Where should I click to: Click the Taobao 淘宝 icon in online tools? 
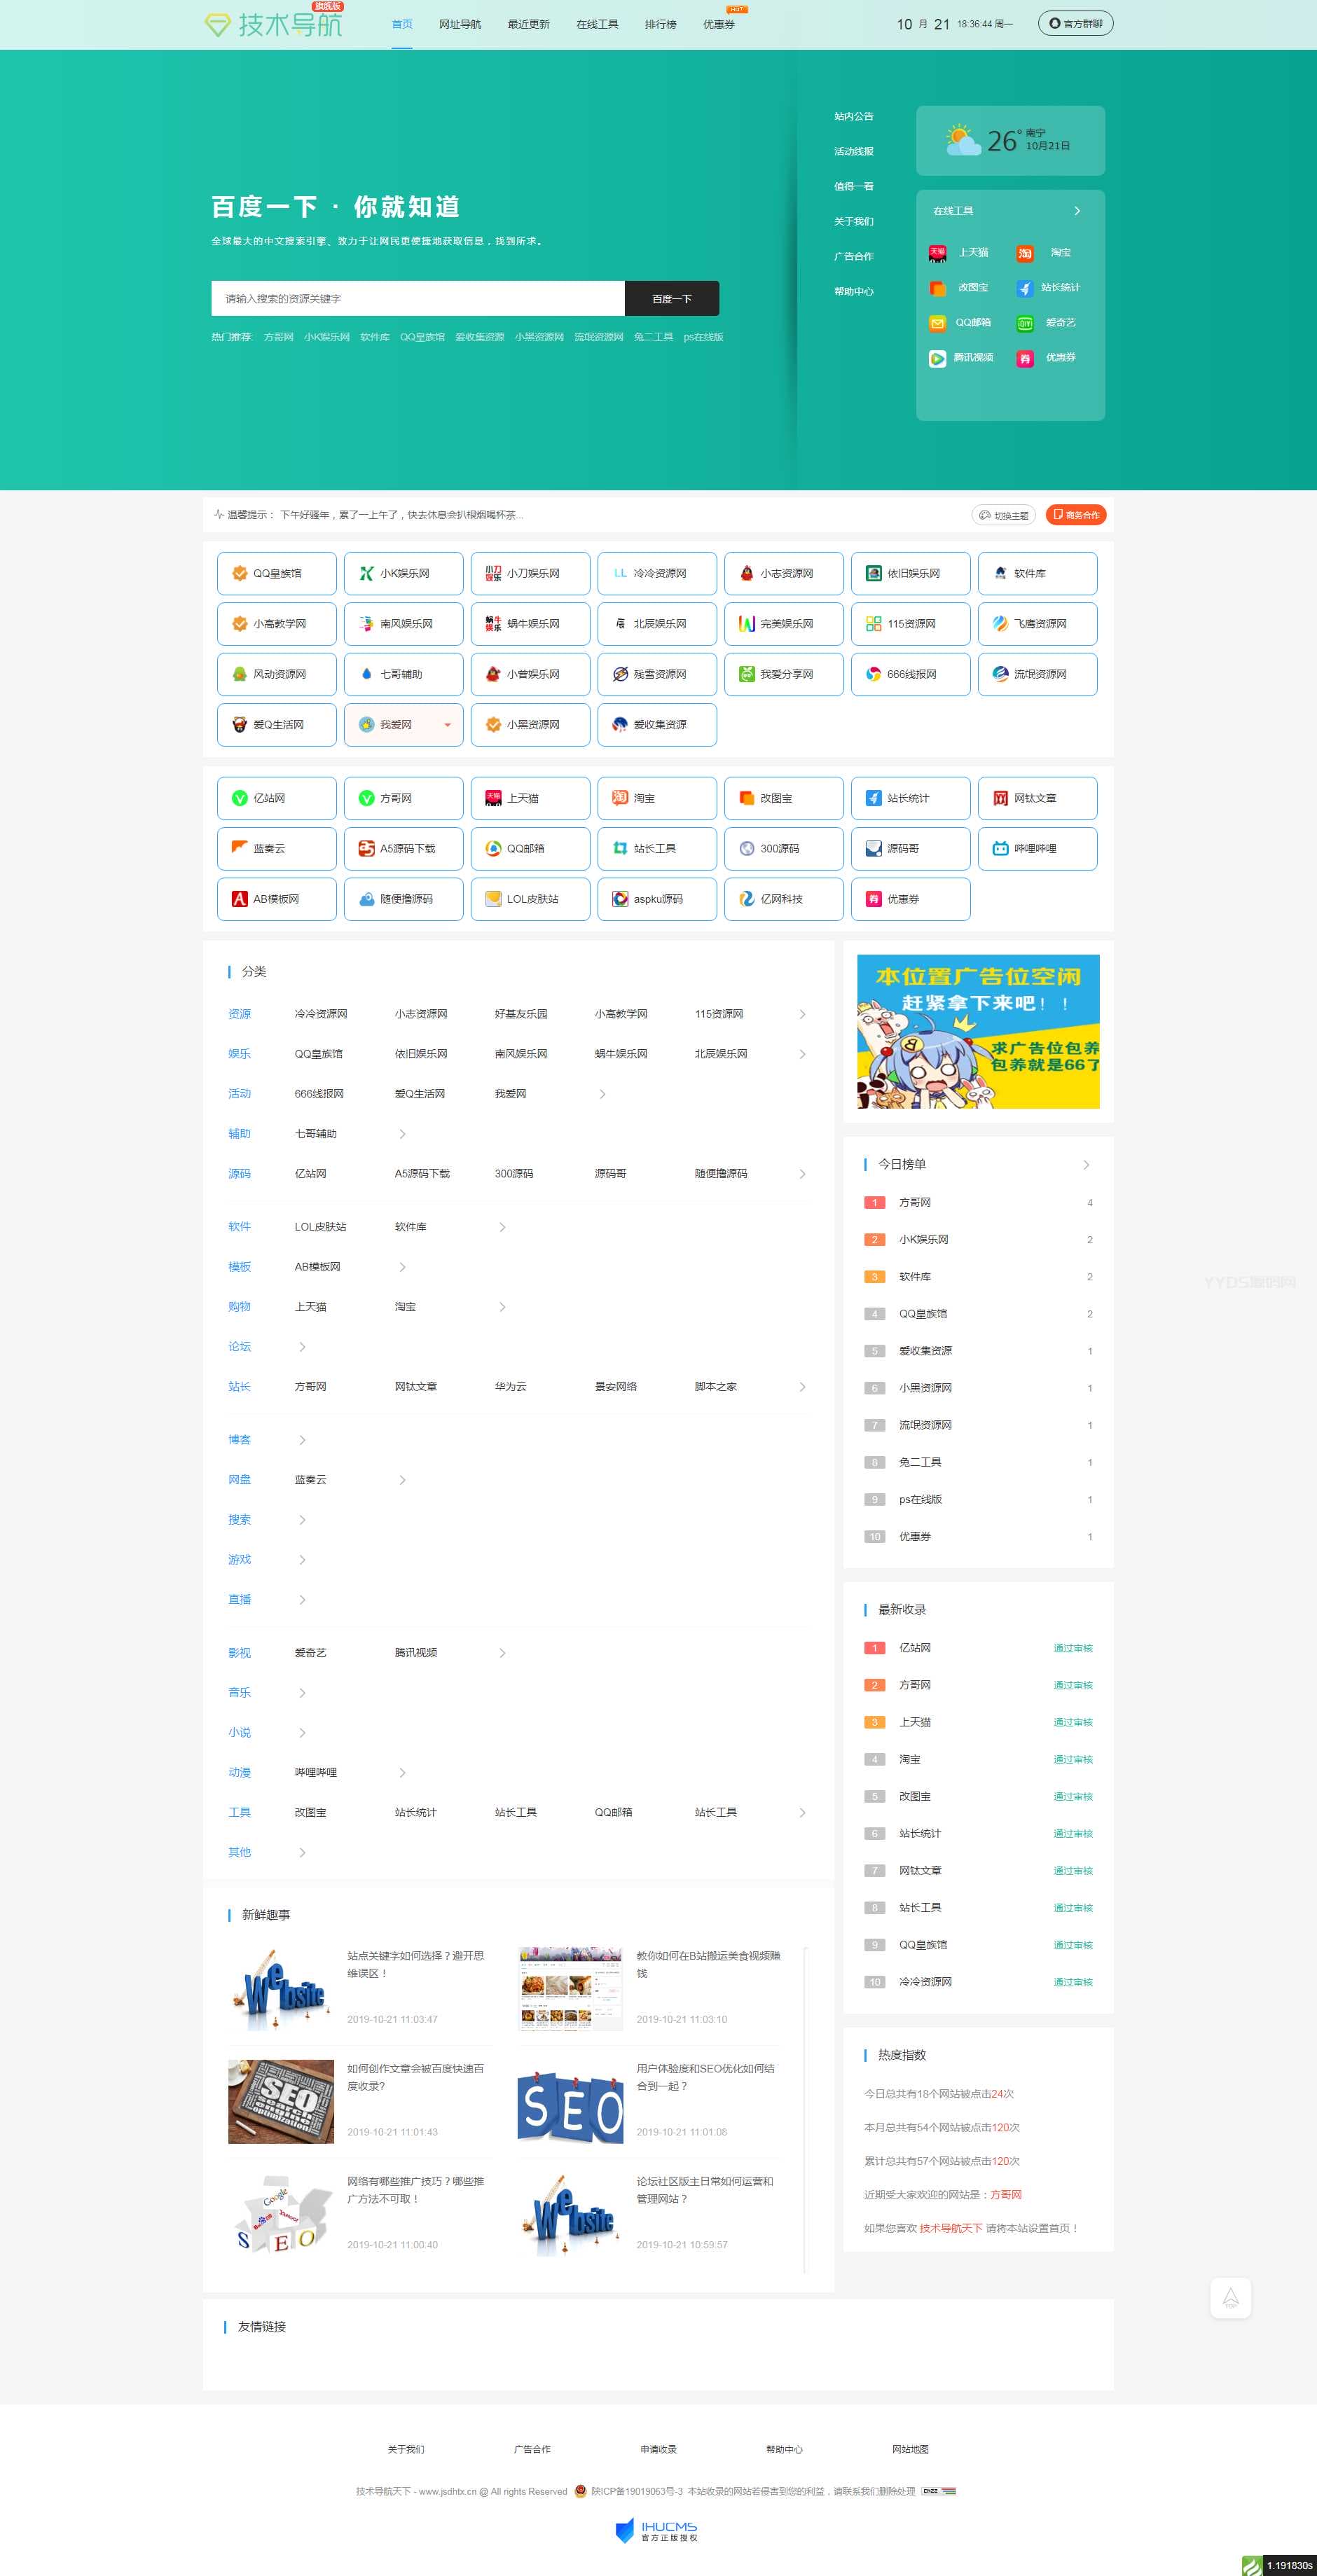1025,253
